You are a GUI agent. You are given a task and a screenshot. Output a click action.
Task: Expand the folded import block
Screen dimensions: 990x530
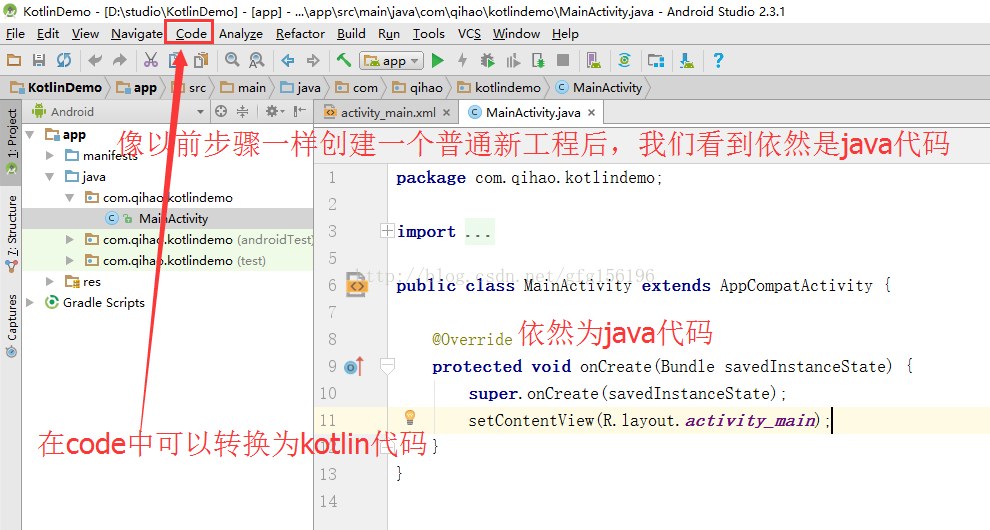(x=387, y=231)
